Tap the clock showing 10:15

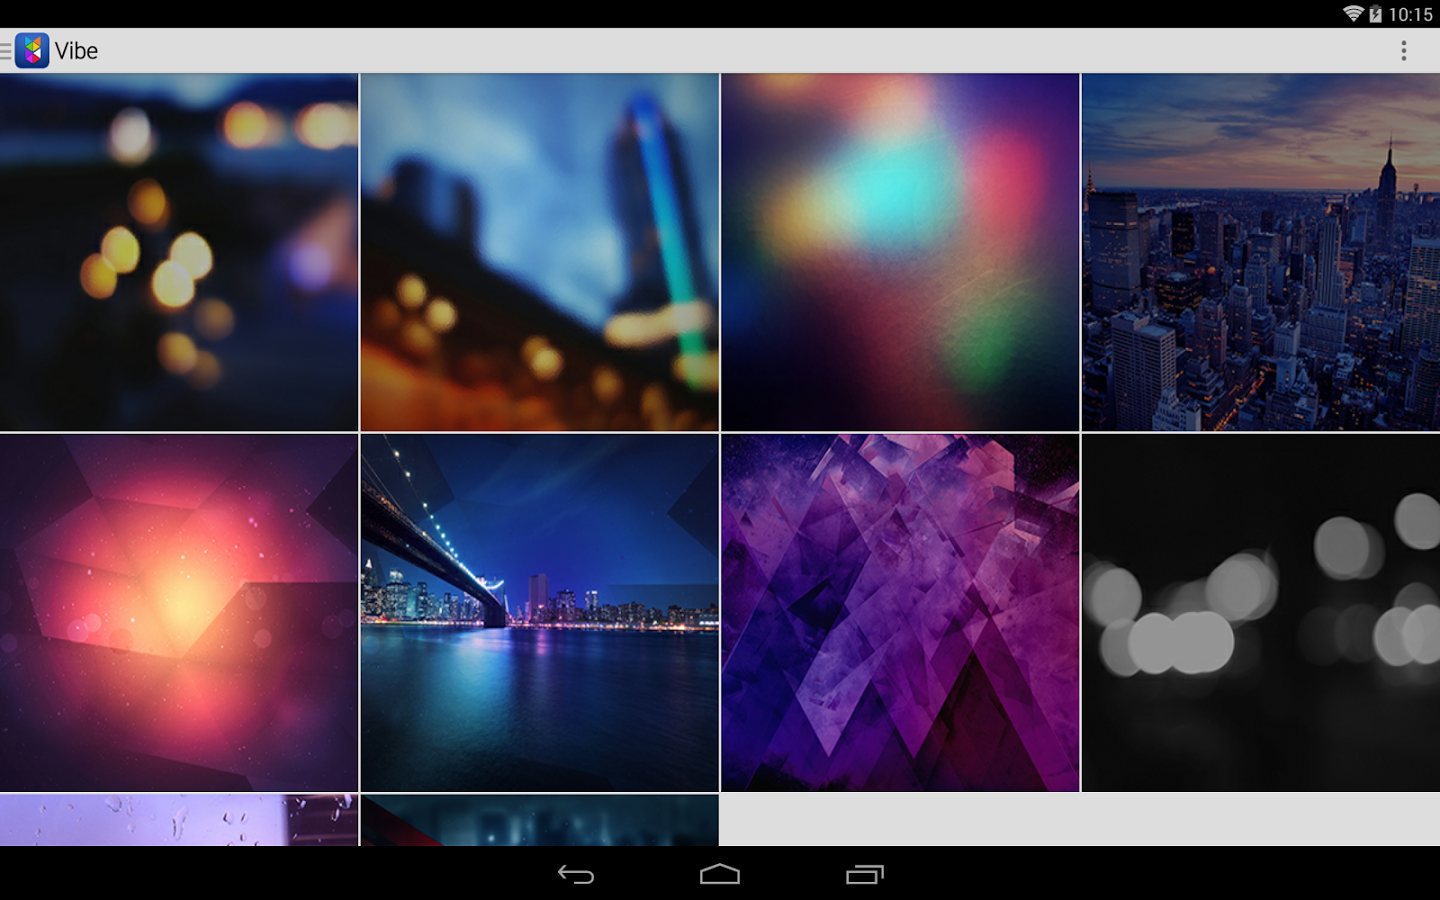pyautogui.click(x=1410, y=14)
